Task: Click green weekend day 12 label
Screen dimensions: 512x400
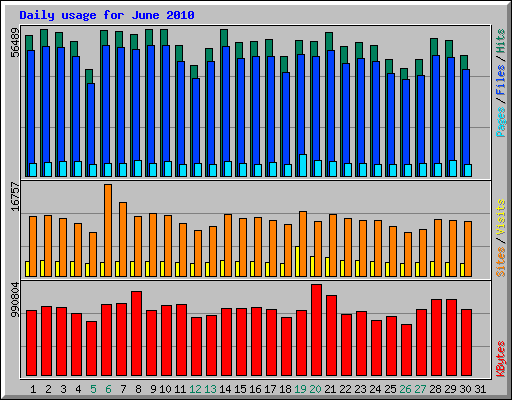Action: (x=195, y=389)
